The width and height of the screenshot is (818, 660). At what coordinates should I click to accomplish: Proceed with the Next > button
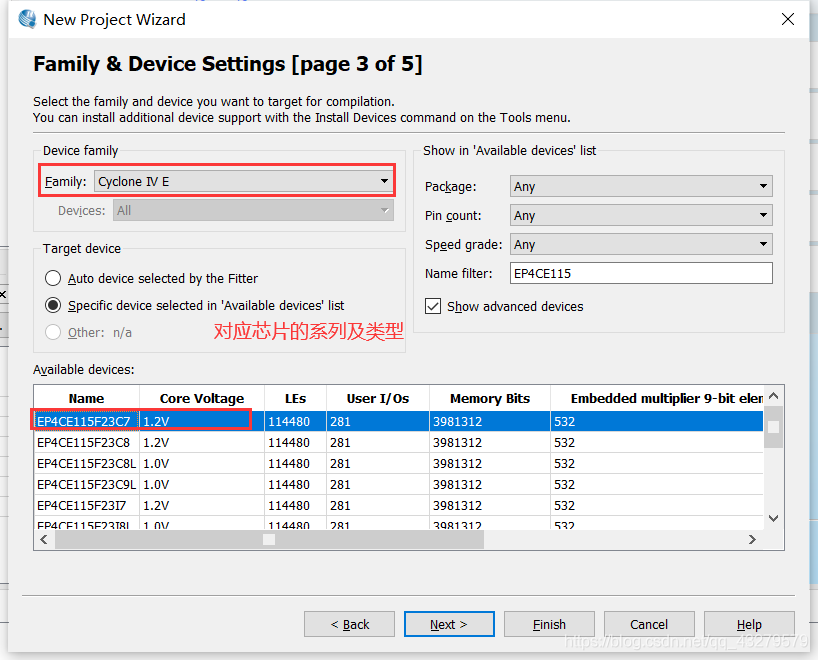449,624
